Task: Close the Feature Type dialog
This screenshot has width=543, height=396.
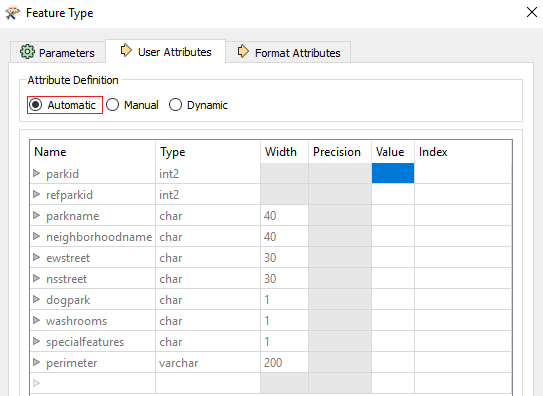Action: 532,12
